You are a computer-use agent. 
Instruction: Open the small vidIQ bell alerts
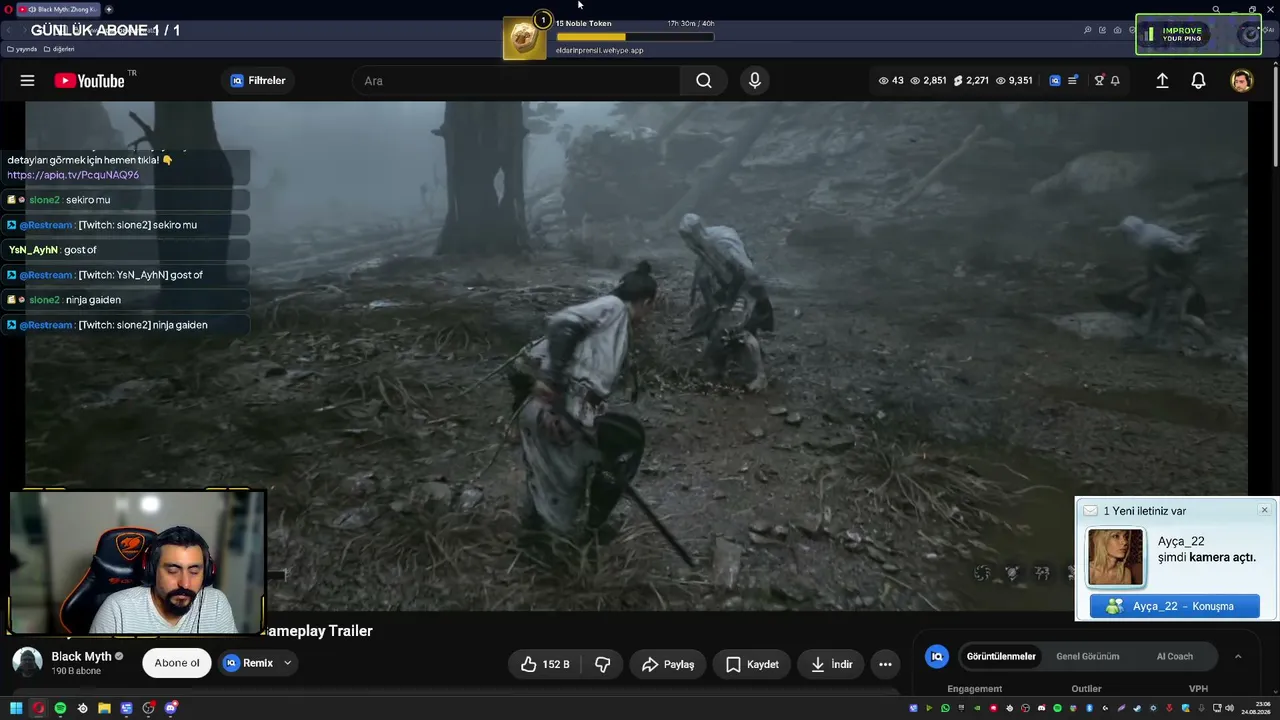1115,81
